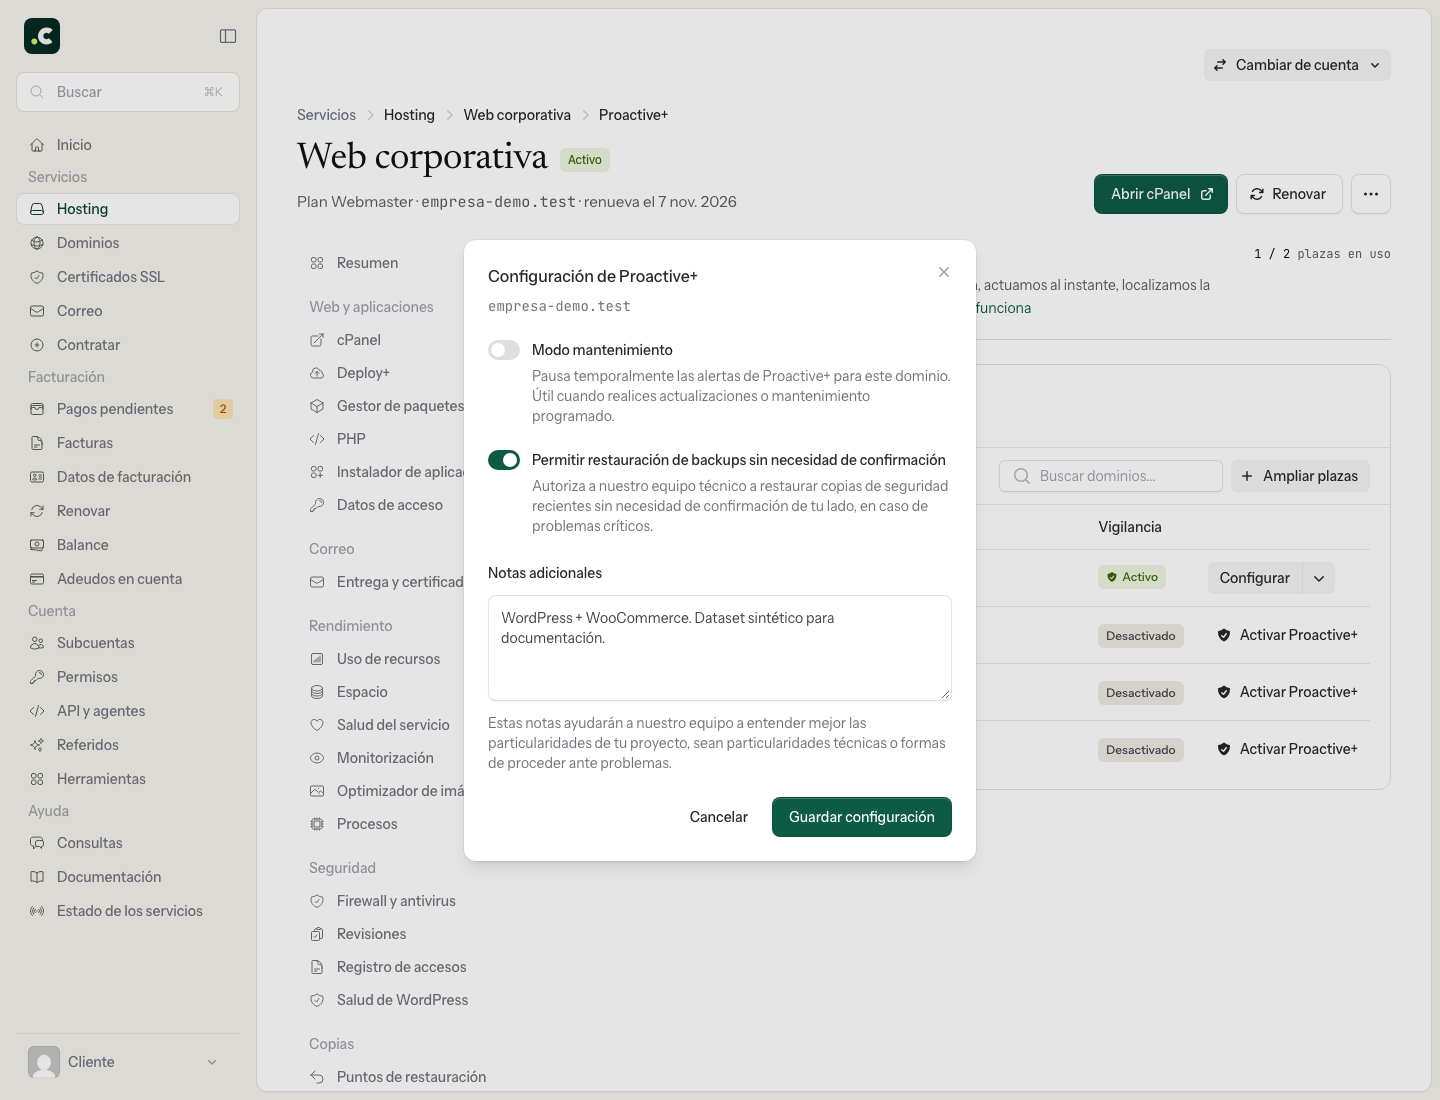The height and width of the screenshot is (1100, 1440).
Task: Close the Proactive+ configuration dialog
Action: pyautogui.click(x=944, y=272)
